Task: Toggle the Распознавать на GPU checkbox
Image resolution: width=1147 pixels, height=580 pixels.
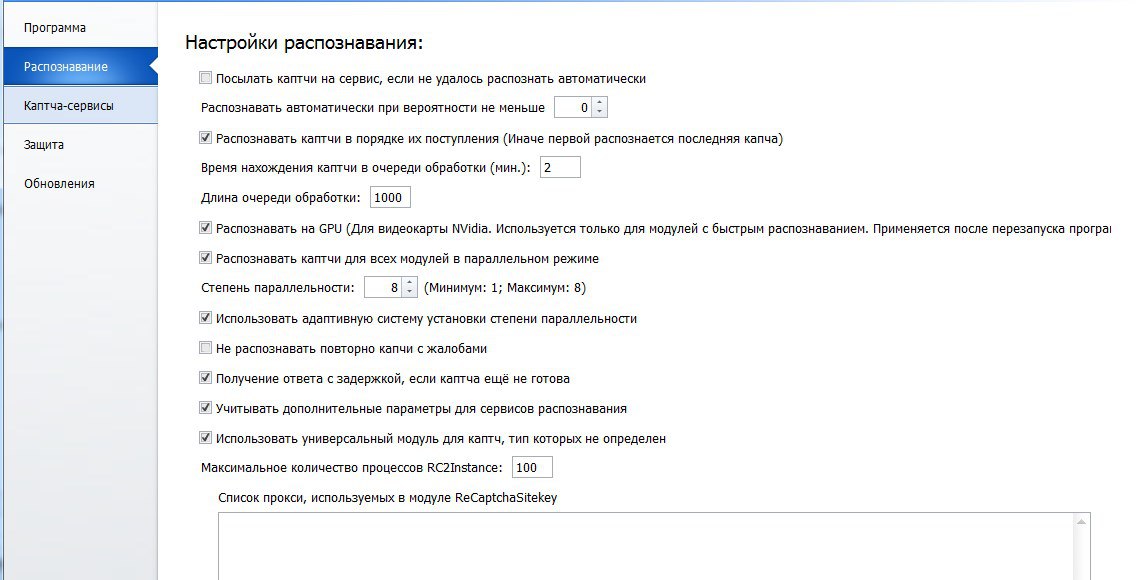Action: tap(206, 227)
